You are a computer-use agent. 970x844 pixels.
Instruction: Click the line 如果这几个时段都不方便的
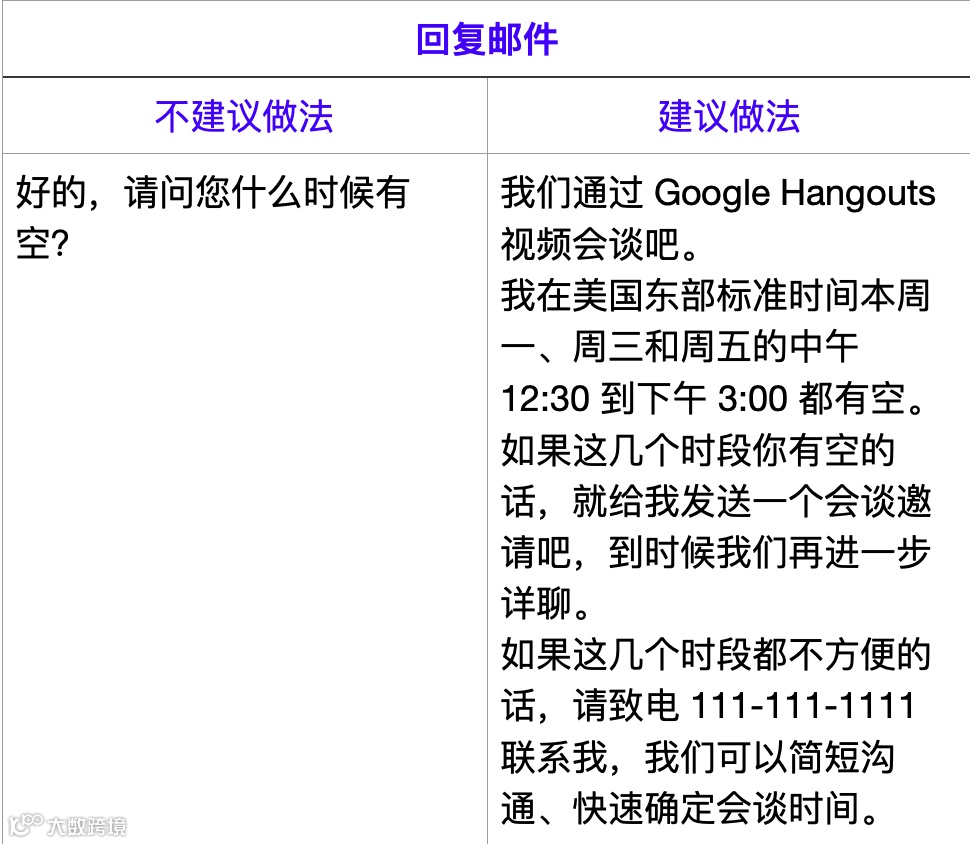coord(716,655)
